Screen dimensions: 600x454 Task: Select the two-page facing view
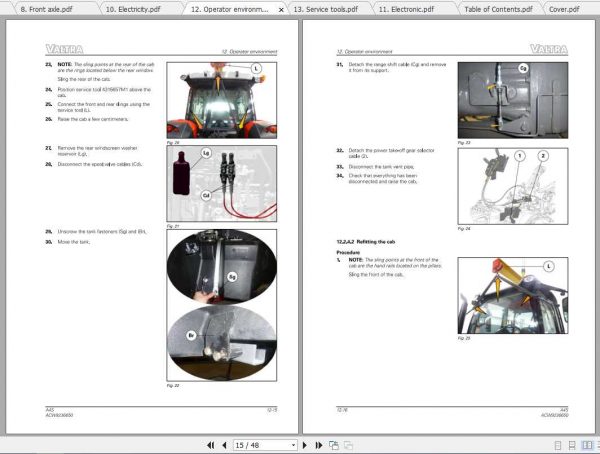[587, 445]
